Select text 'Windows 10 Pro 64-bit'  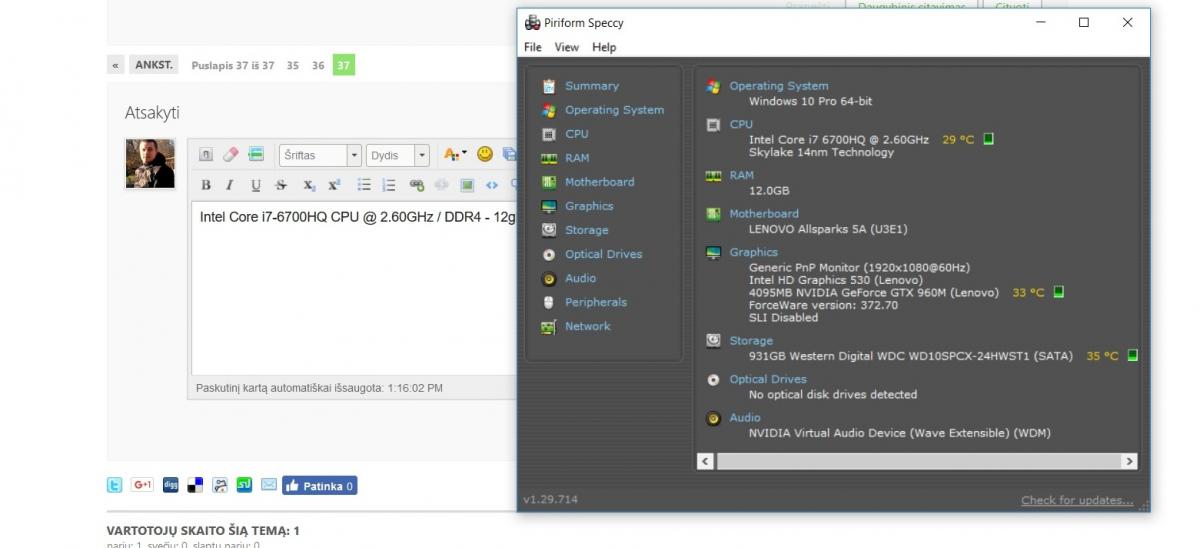810,101
